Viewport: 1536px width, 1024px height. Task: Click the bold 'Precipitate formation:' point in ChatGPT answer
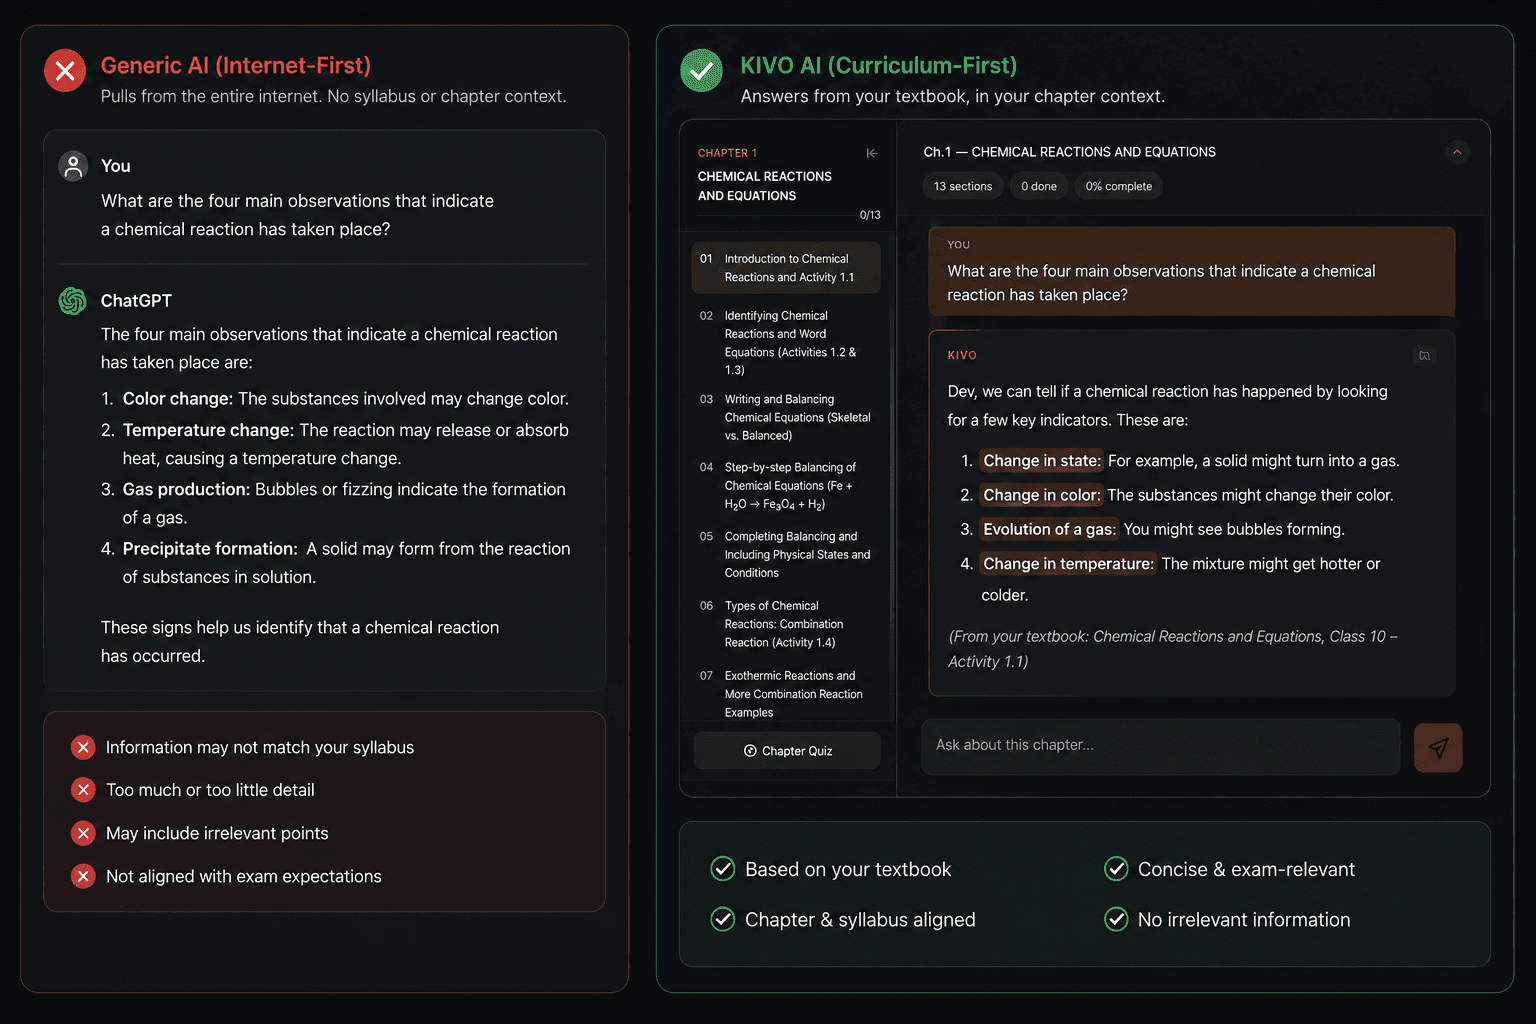pos(210,549)
